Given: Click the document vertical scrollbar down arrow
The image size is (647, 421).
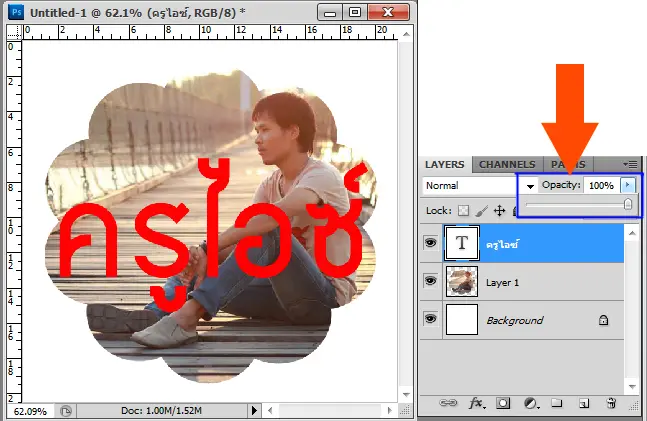Looking at the screenshot, I should [x=406, y=395].
